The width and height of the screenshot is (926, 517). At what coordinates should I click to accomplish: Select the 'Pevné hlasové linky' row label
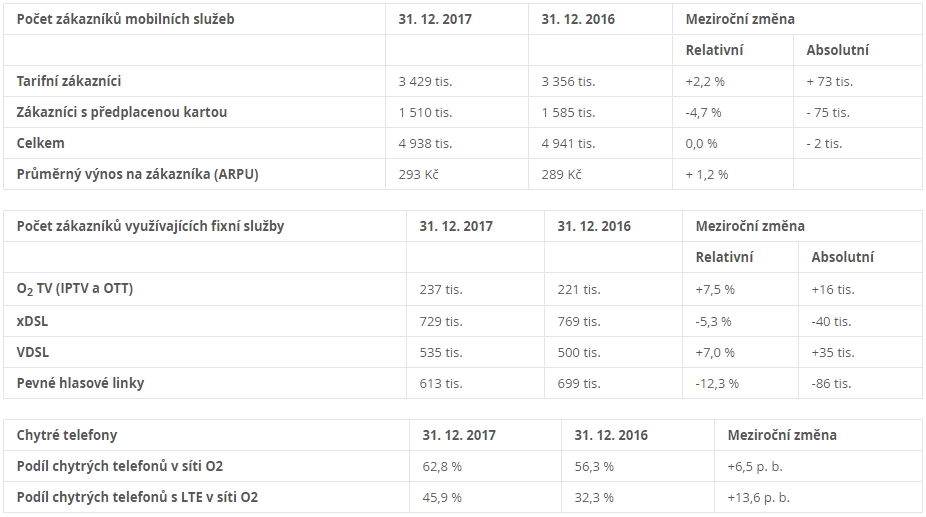click(x=80, y=383)
